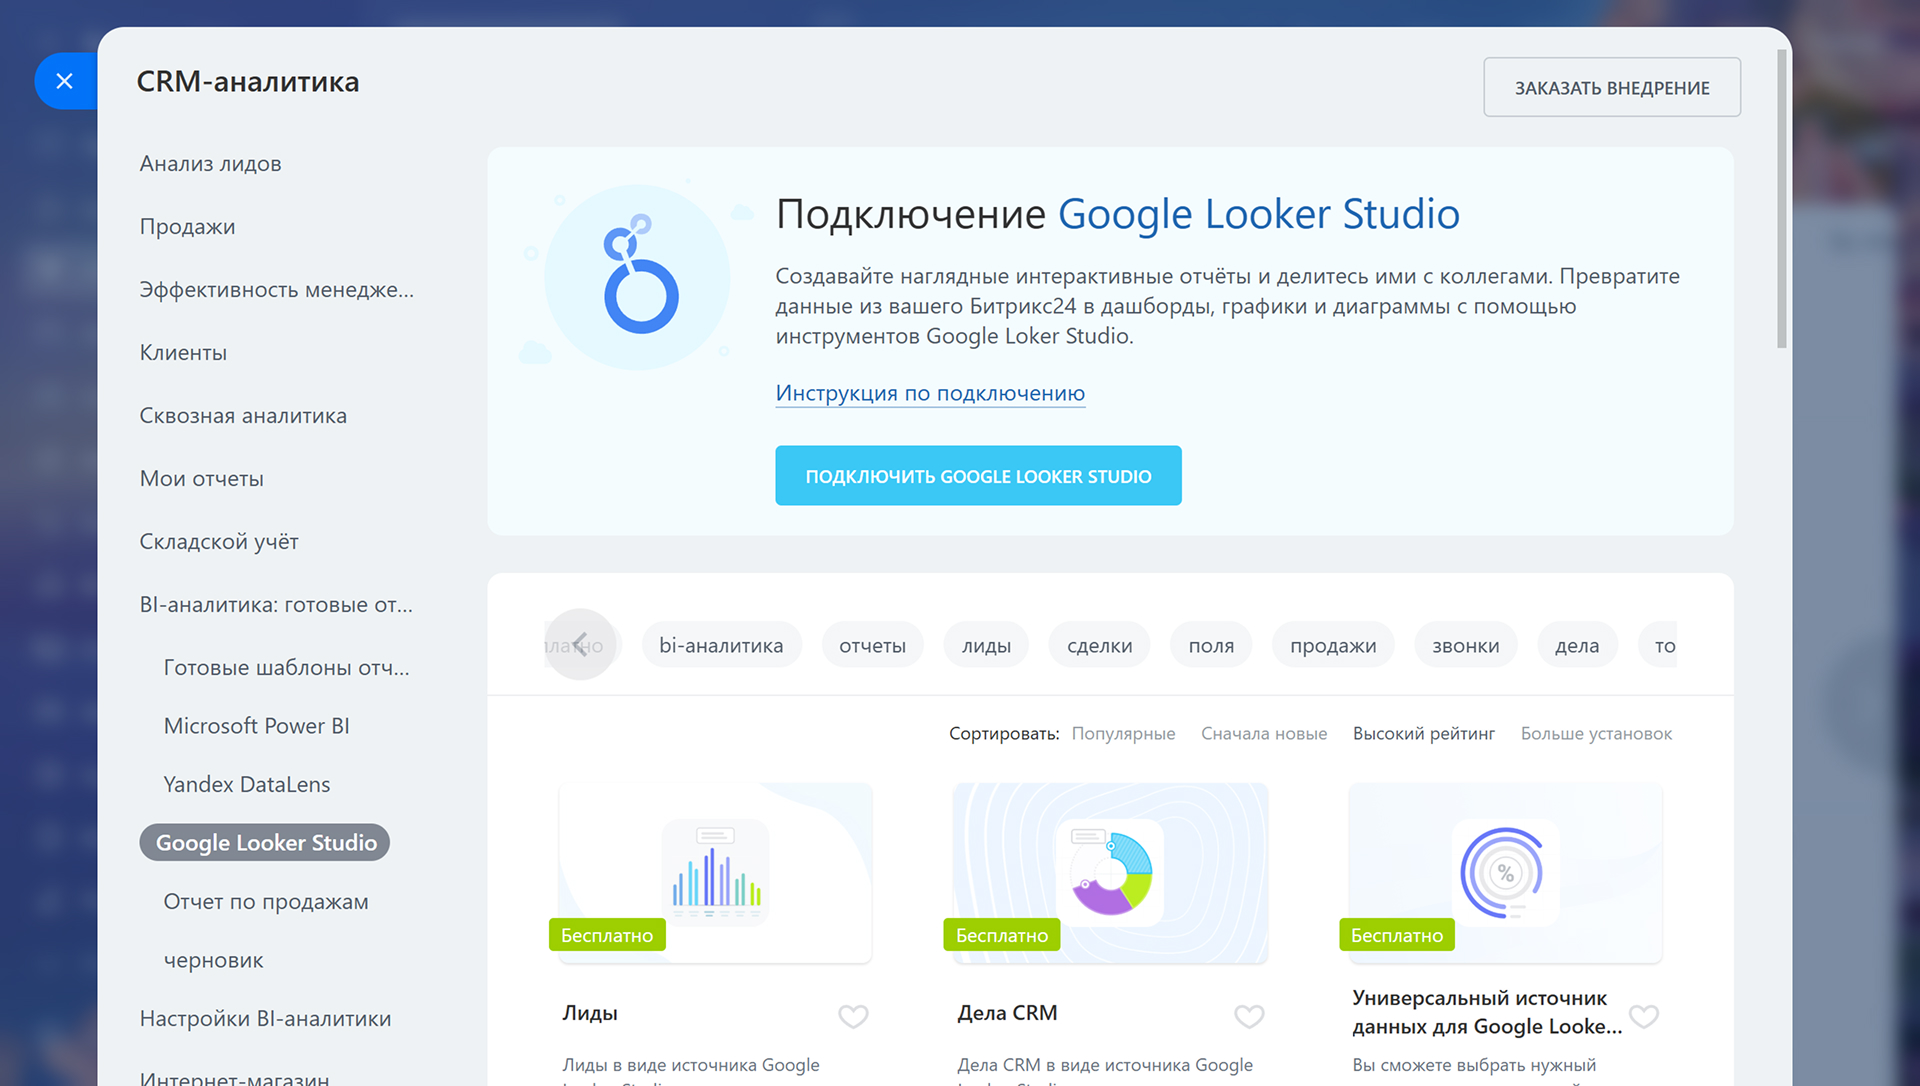Open the Дела CRM donut chart thumbnail

[1111, 872]
